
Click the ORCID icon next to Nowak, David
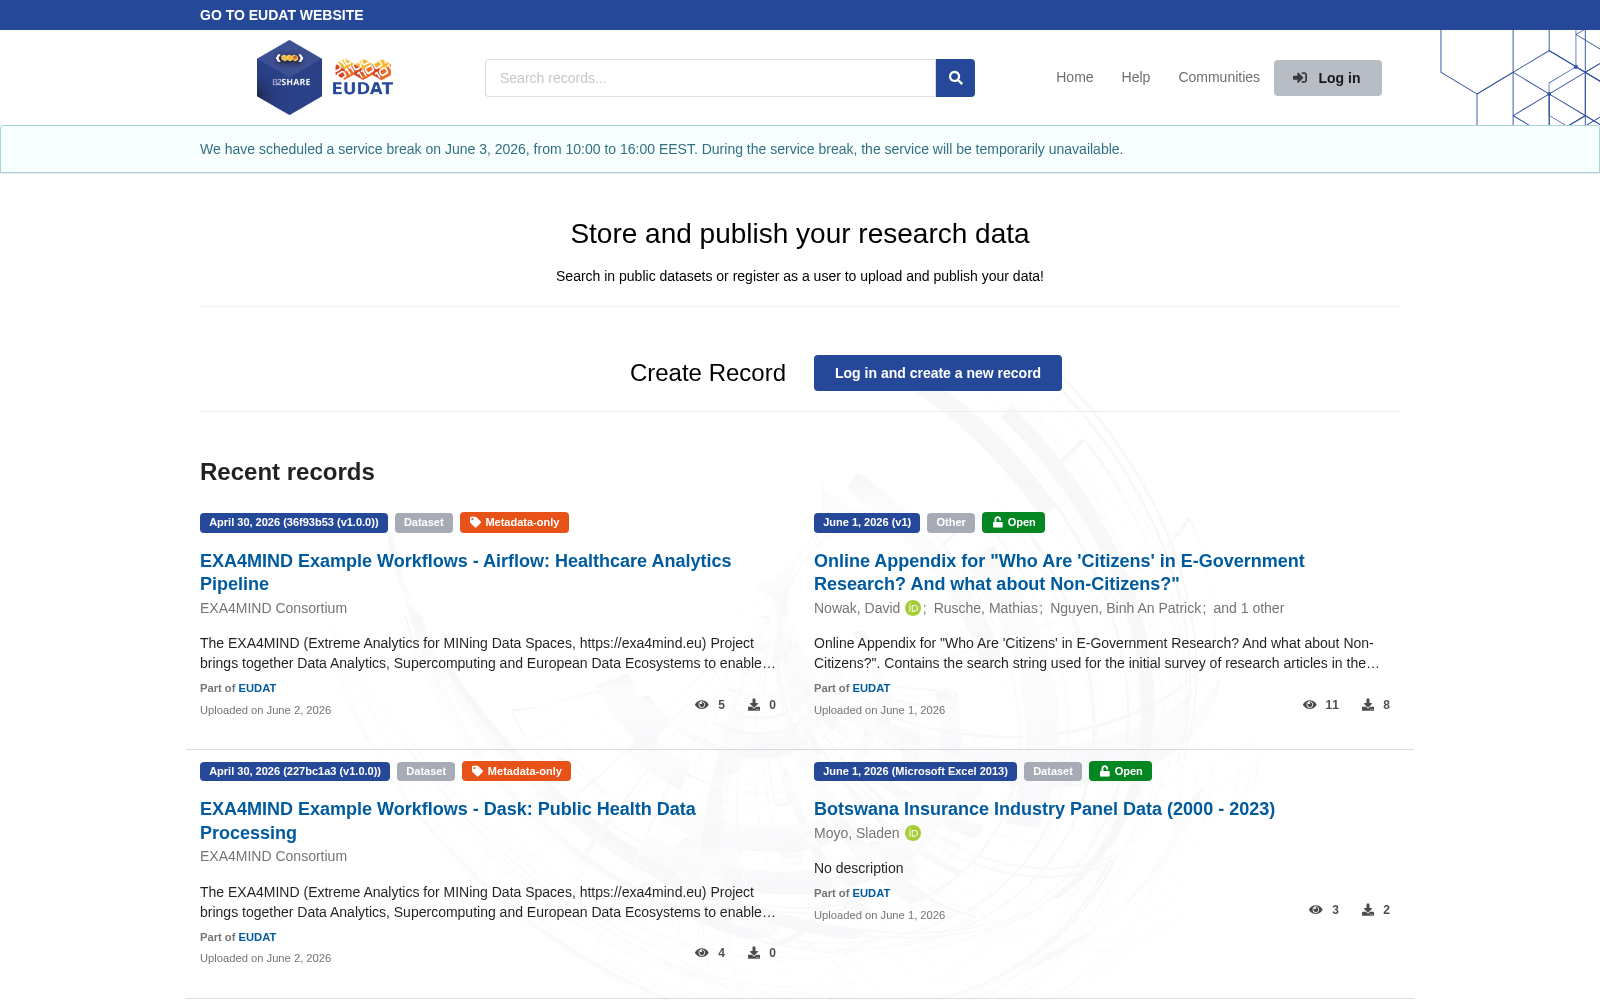913,608
